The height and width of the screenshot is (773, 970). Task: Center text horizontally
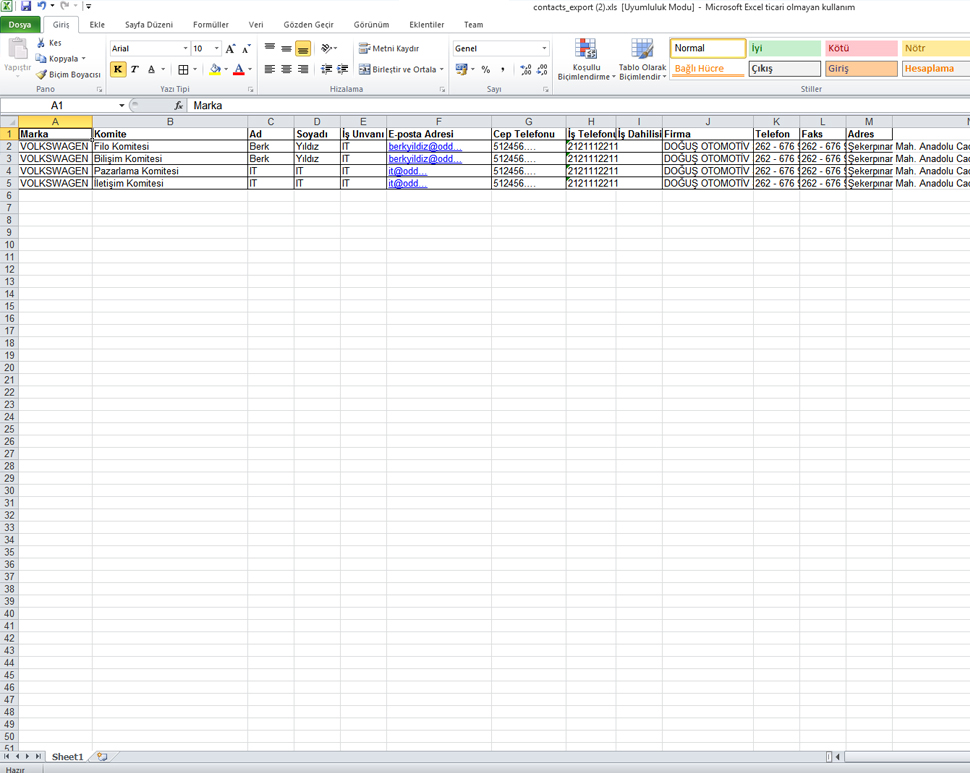pyautogui.click(x=286, y=69)
